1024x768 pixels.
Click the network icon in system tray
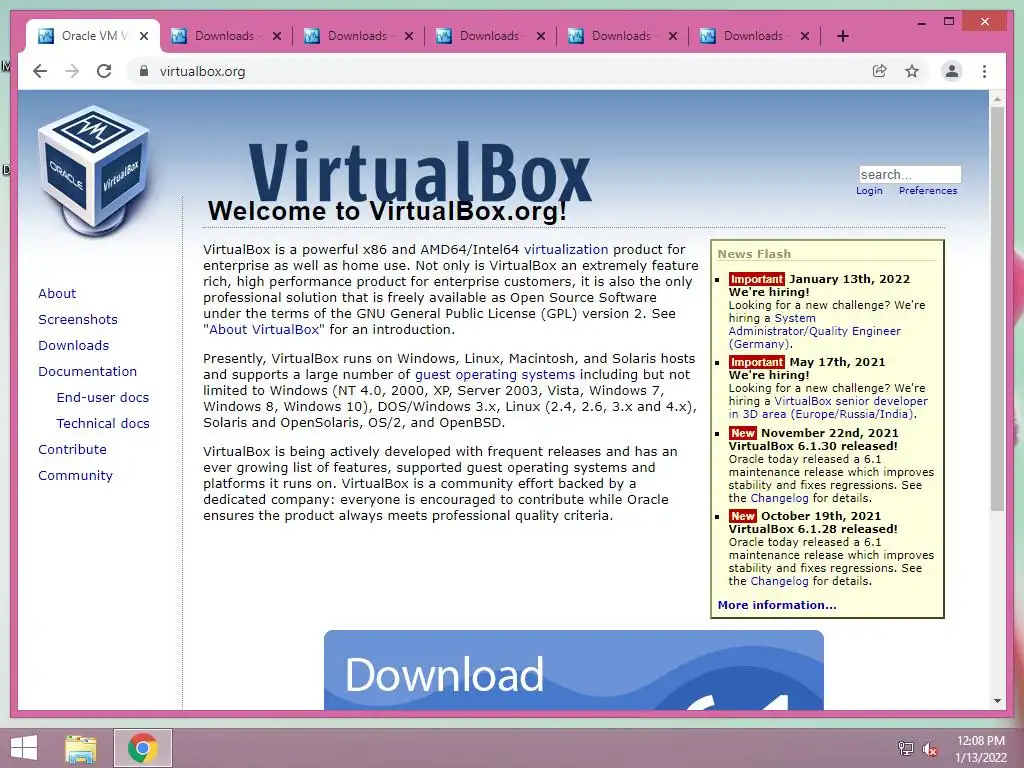(x=905, y=749)
